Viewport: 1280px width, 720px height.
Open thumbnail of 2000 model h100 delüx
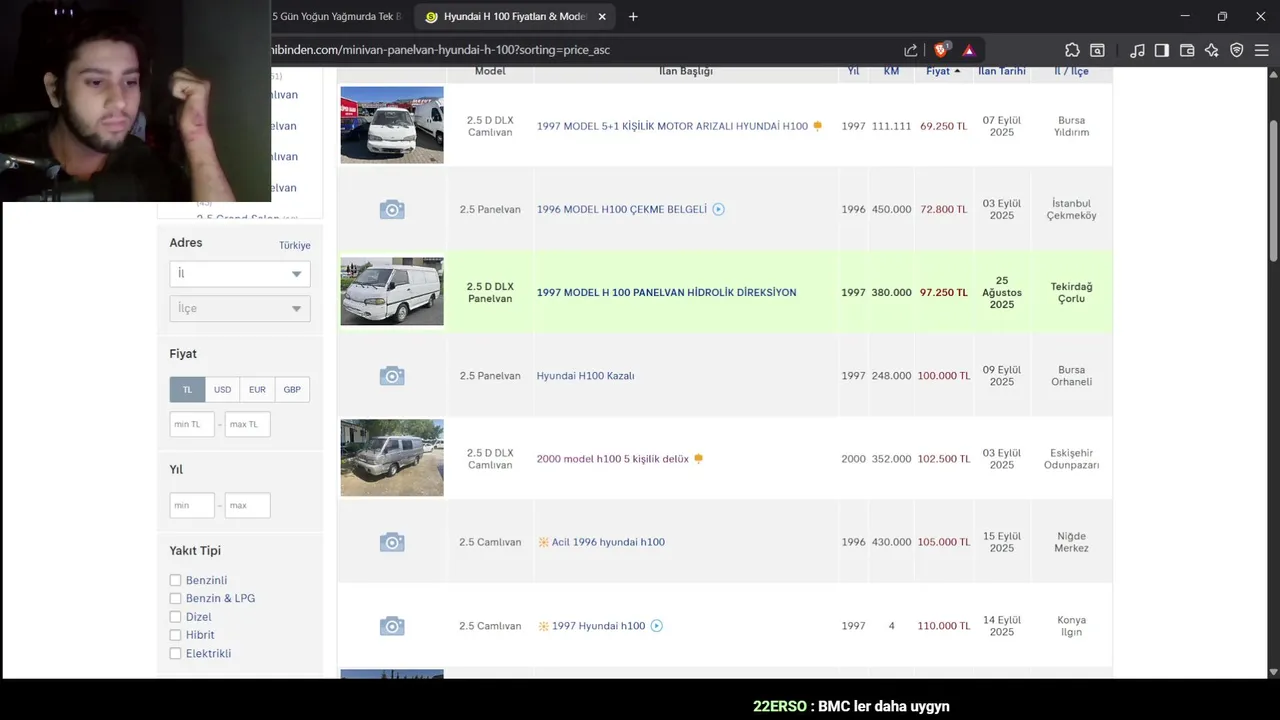pos(392,458)
